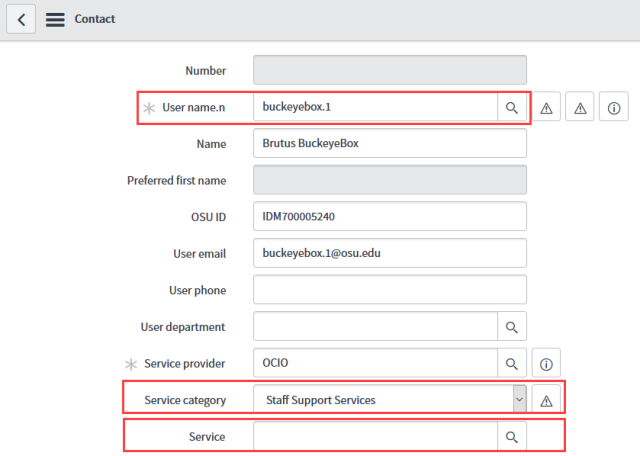Go back using the left chevron button
The width and height of the screenshot is (640, 456).
pos(21,19)
